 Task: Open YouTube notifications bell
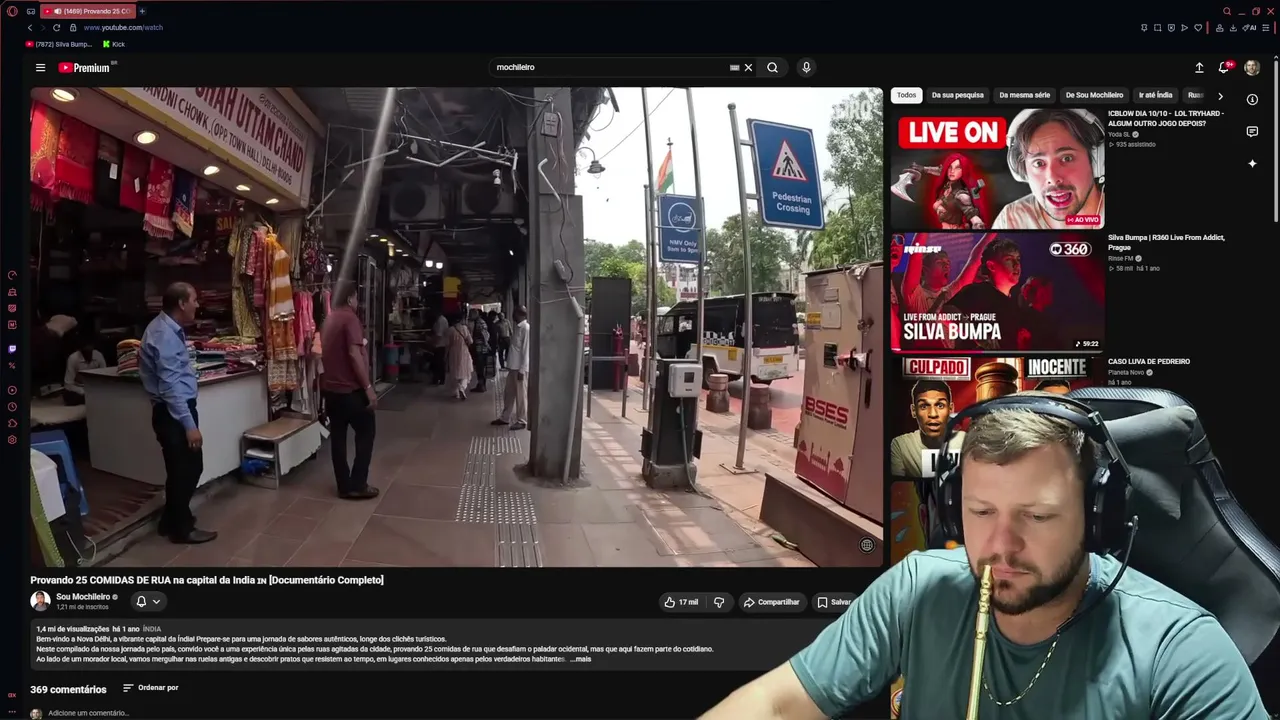click(1223, 68)
